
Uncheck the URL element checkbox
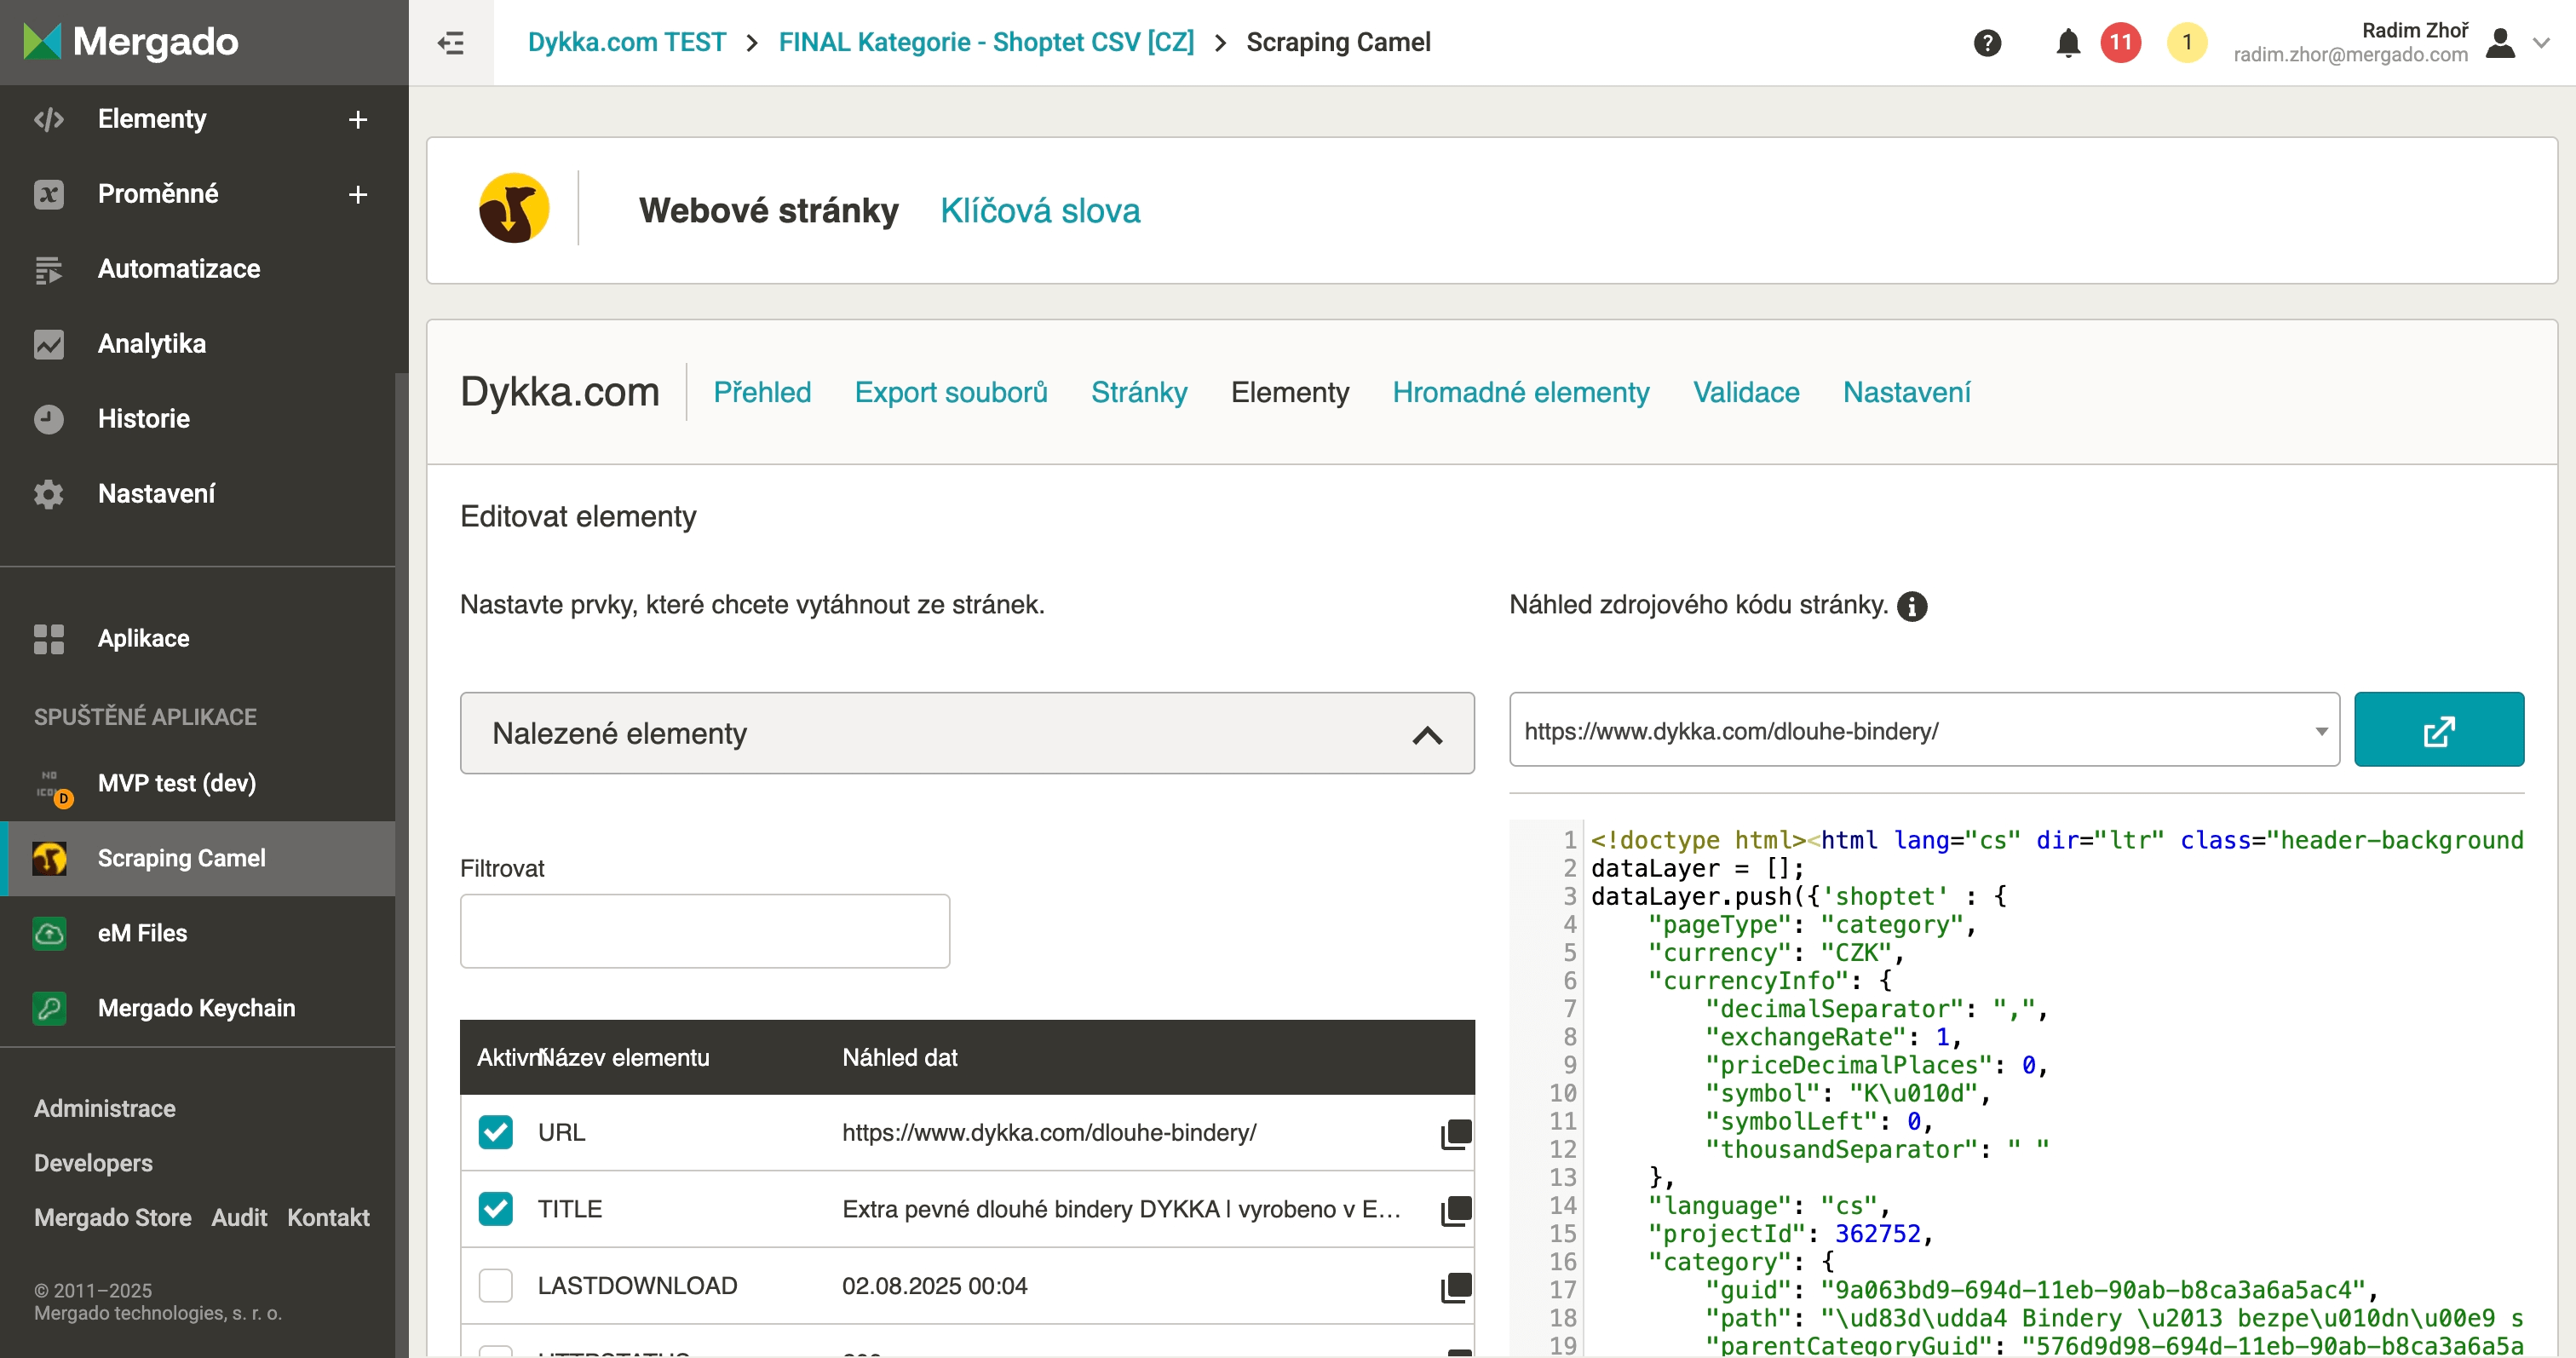pyautogui.click(x=495, y=1133)
